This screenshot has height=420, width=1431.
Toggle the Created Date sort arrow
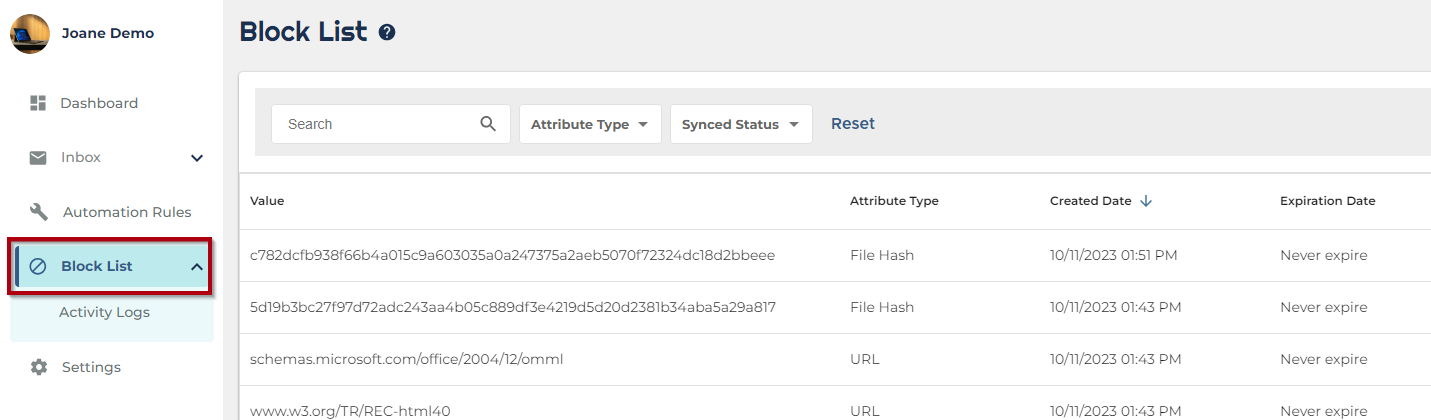(x=1146, y=201)
